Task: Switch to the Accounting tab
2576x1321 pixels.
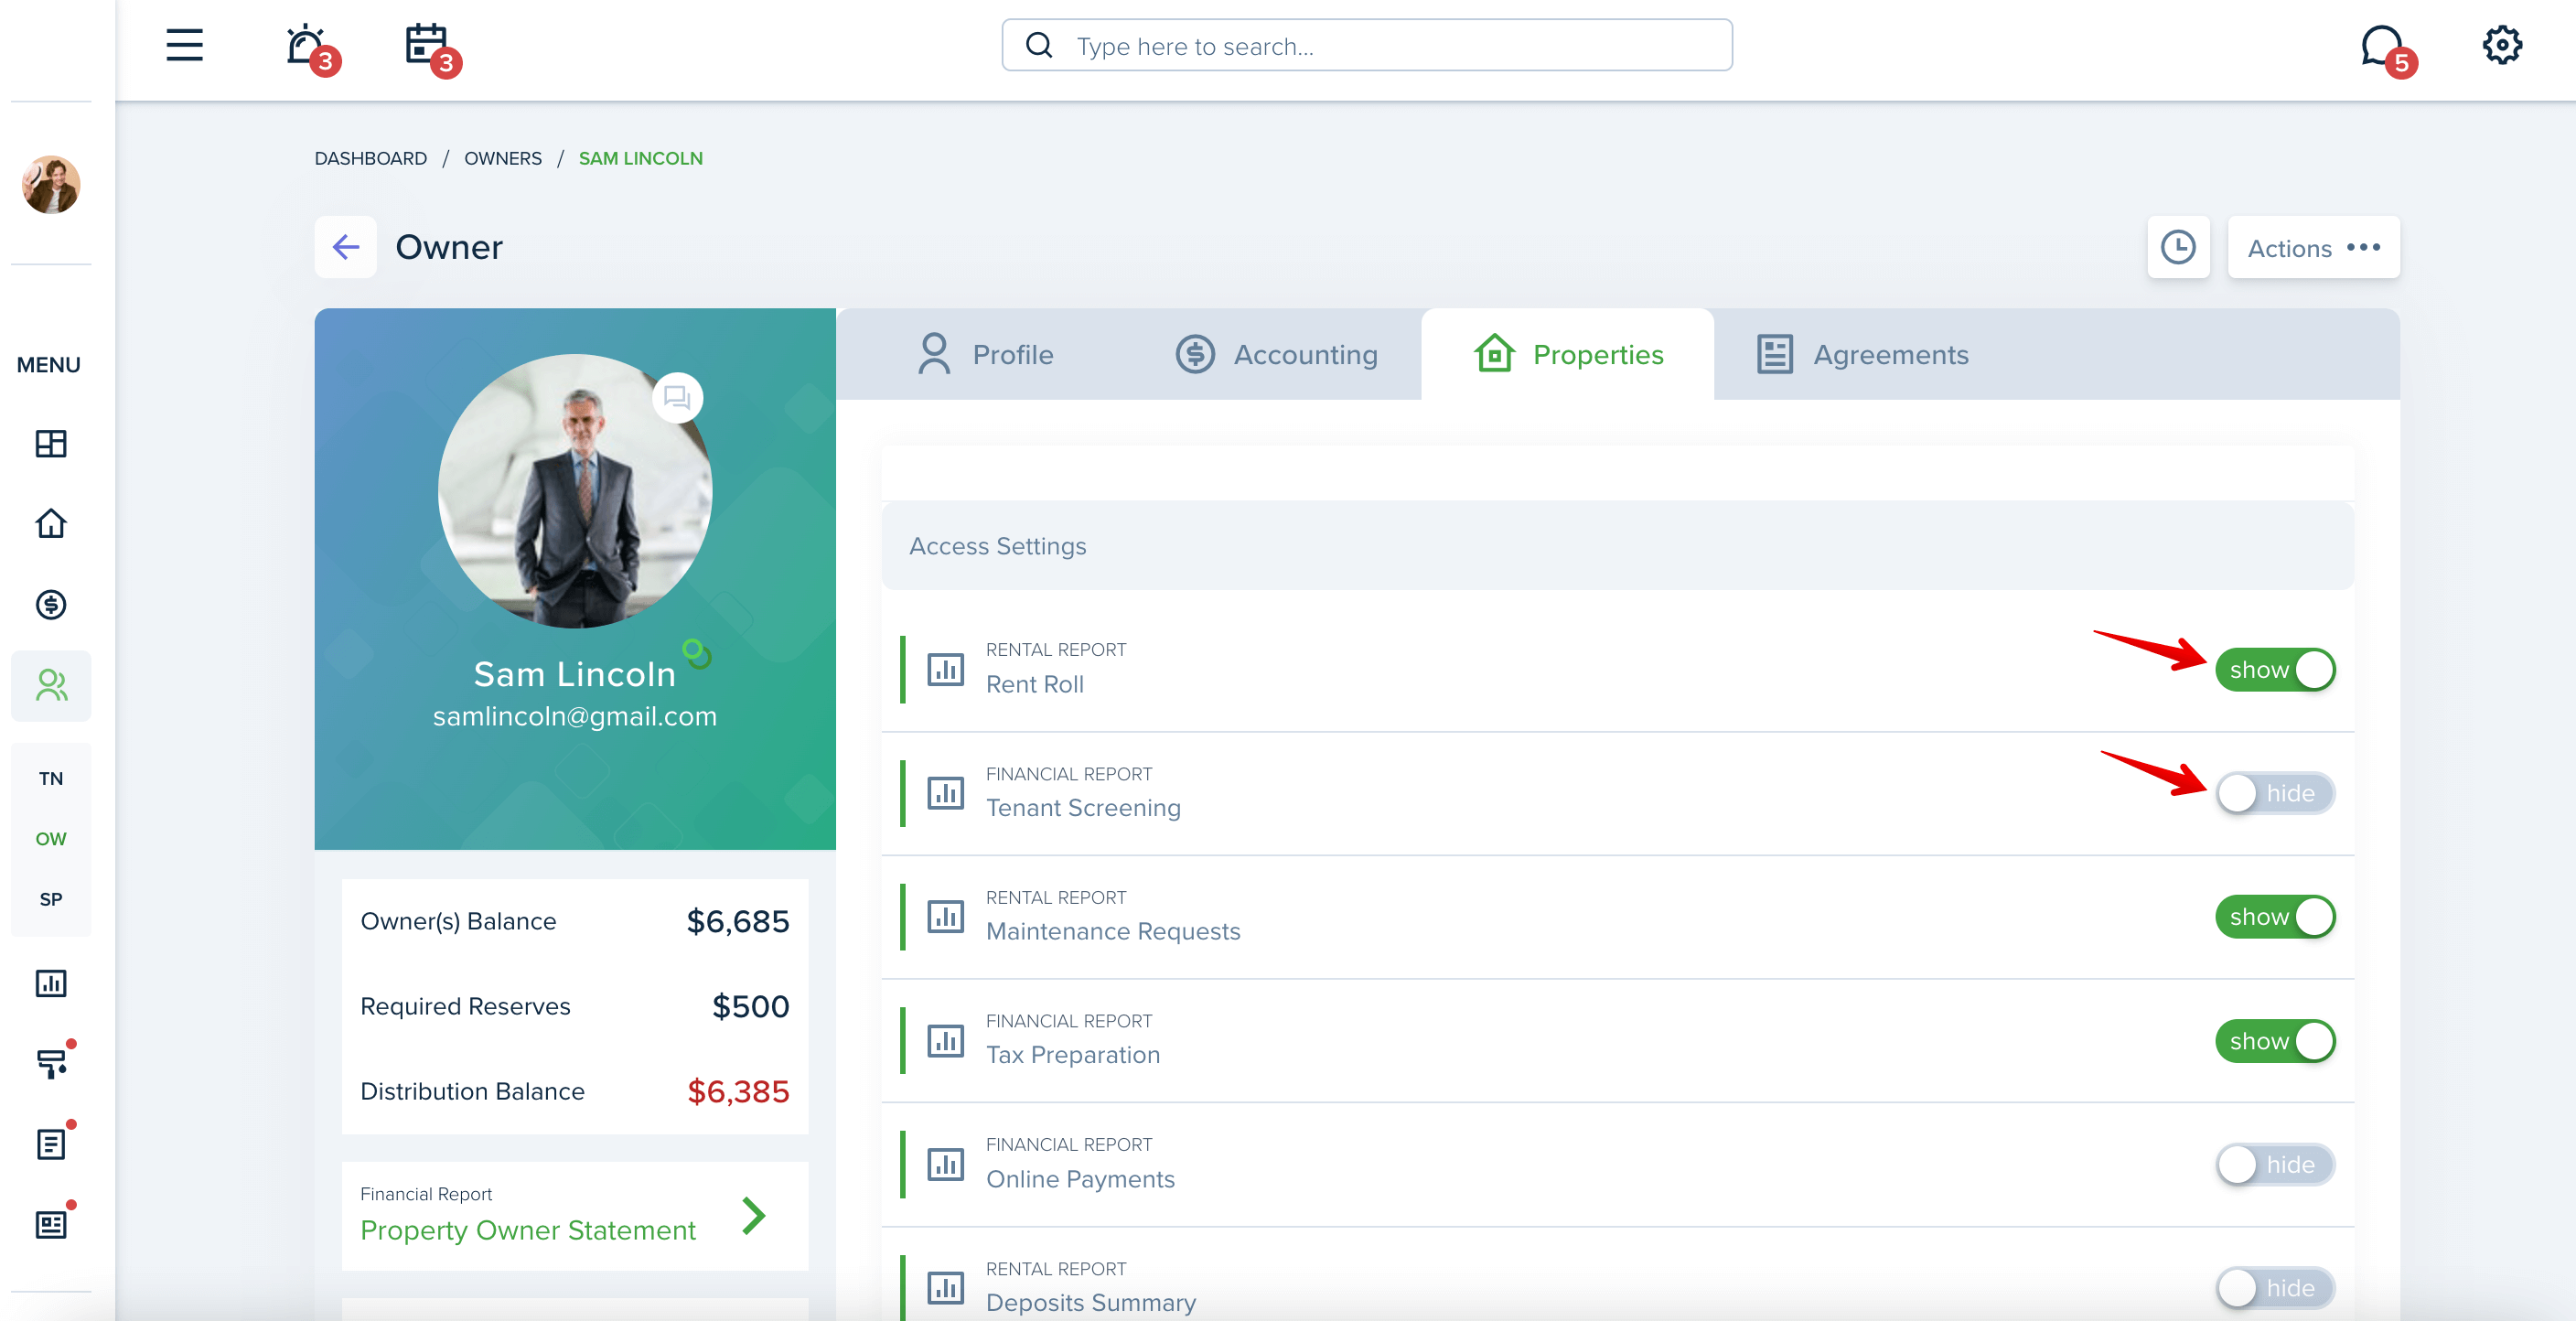Action: 1276,354
